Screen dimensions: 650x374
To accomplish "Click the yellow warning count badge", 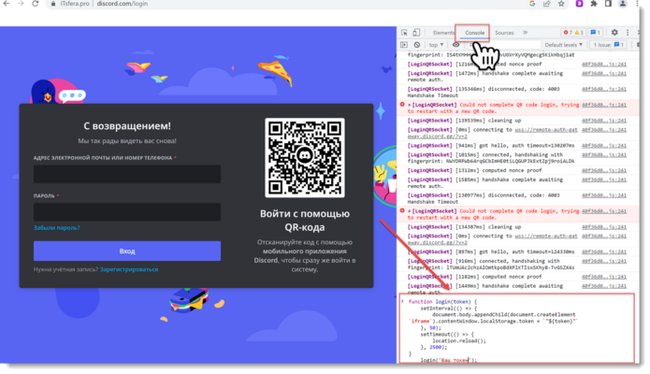I will pyautogui.click(x=579, y=32).
